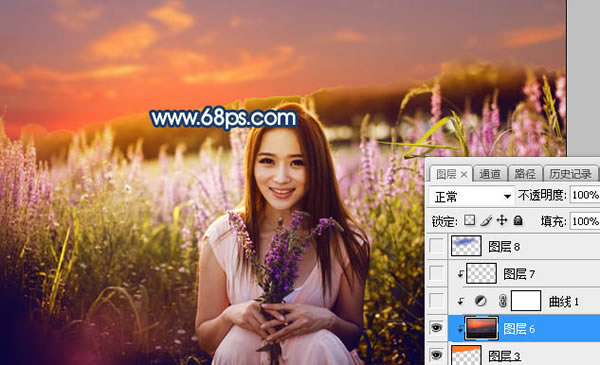Click the 不透明度 100% input field
This screenshot has height=365, width=600.
coord(585,195)
